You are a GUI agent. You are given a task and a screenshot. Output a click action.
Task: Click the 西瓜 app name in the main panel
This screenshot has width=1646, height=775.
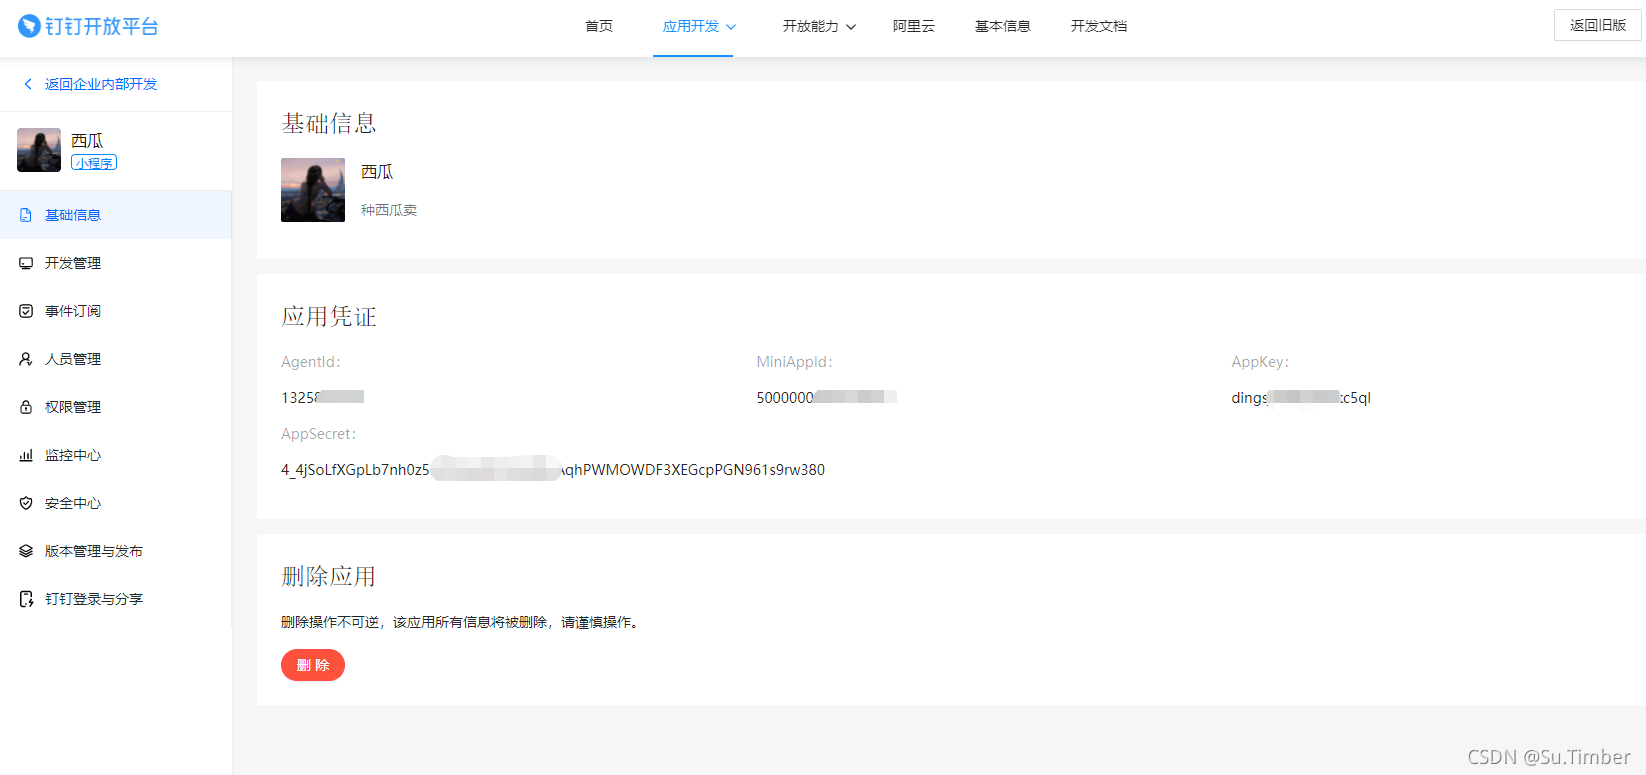pyautogui.click(x=377, y=172)
